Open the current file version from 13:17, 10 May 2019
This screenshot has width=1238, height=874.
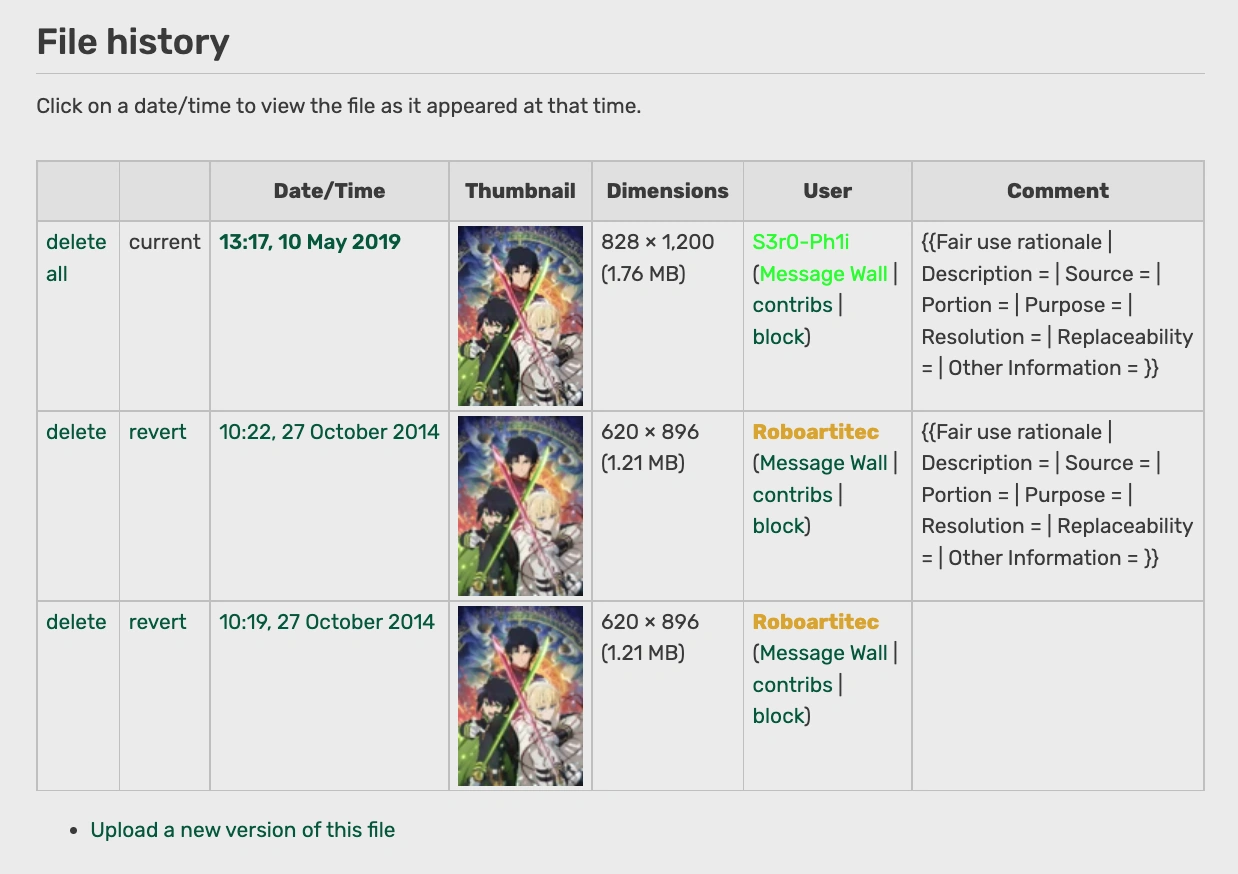(x=310, y=242)
